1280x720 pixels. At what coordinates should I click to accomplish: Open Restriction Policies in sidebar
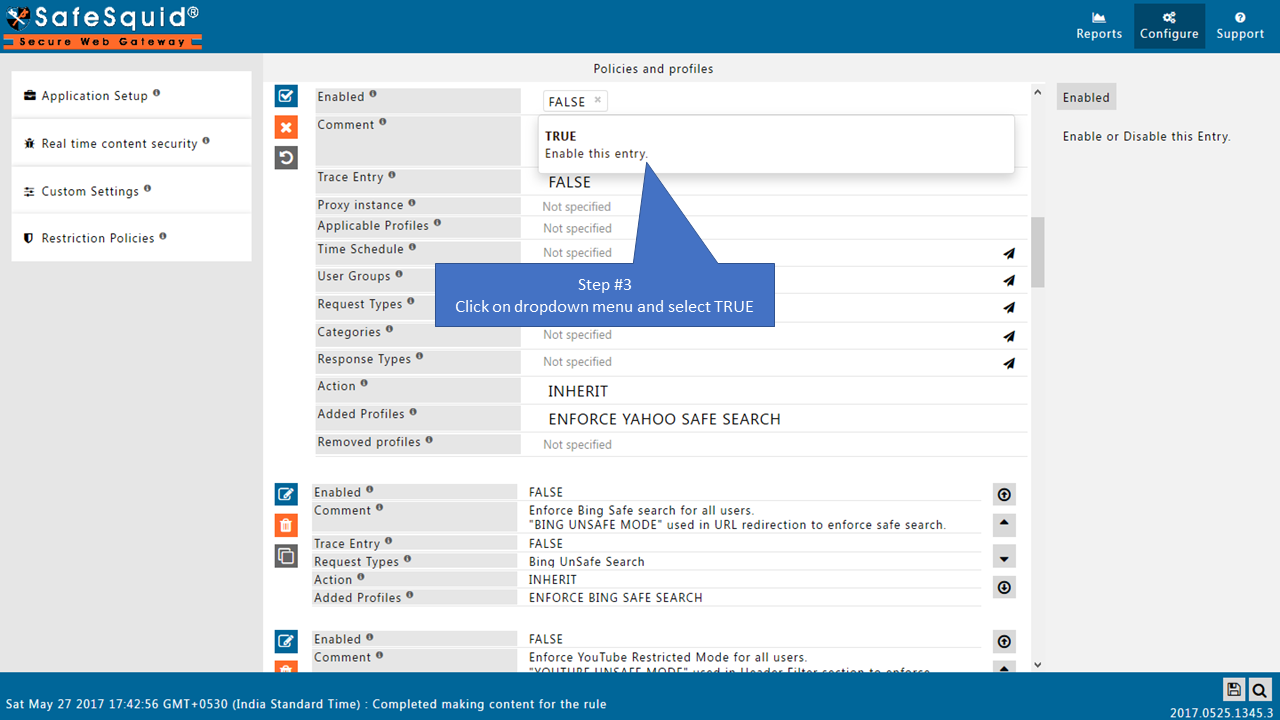click(x=131, y=238)
